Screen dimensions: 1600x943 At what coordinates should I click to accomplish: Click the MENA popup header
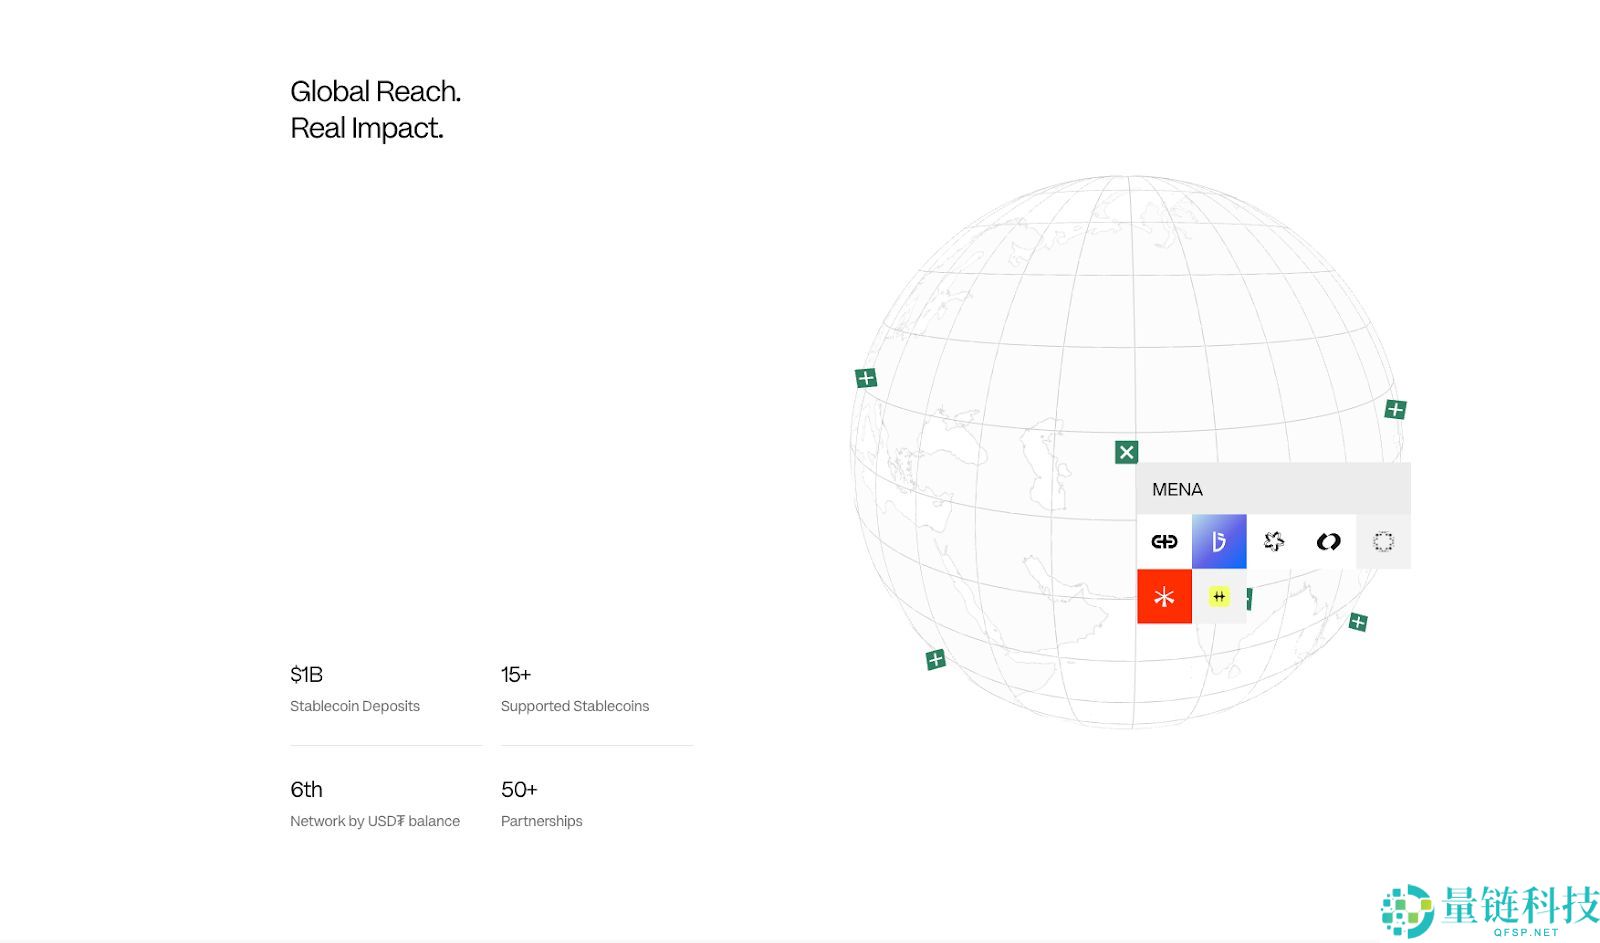[x=1272, y=489]
